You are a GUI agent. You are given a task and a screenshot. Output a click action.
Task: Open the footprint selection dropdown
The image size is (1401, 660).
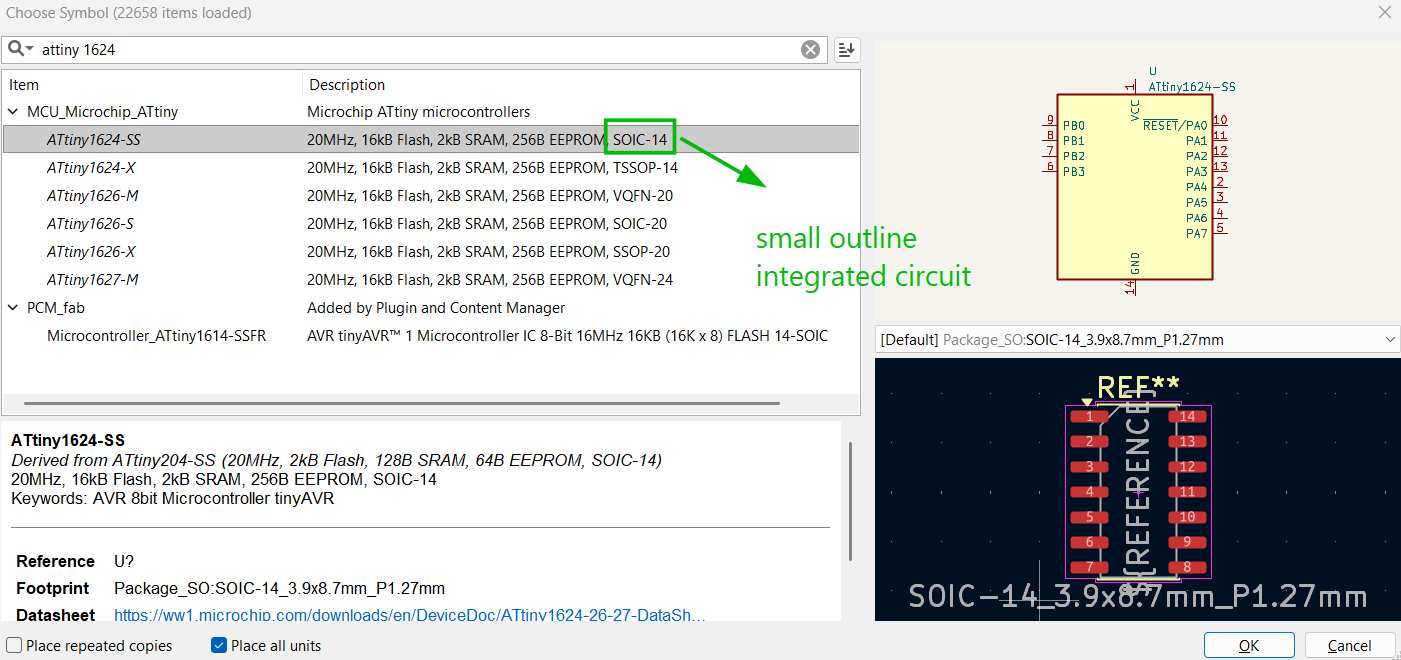pyautogui.click(x=1138, y=340)
